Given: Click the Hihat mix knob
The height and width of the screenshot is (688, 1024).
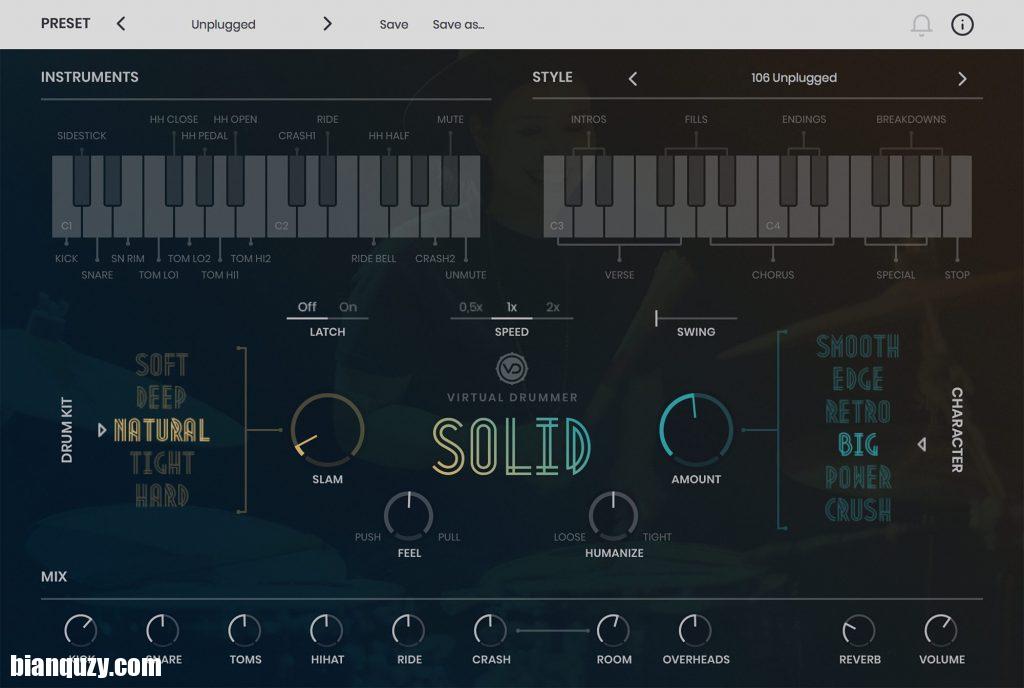Looking at the screenshot, I should (x=326, y=631).
